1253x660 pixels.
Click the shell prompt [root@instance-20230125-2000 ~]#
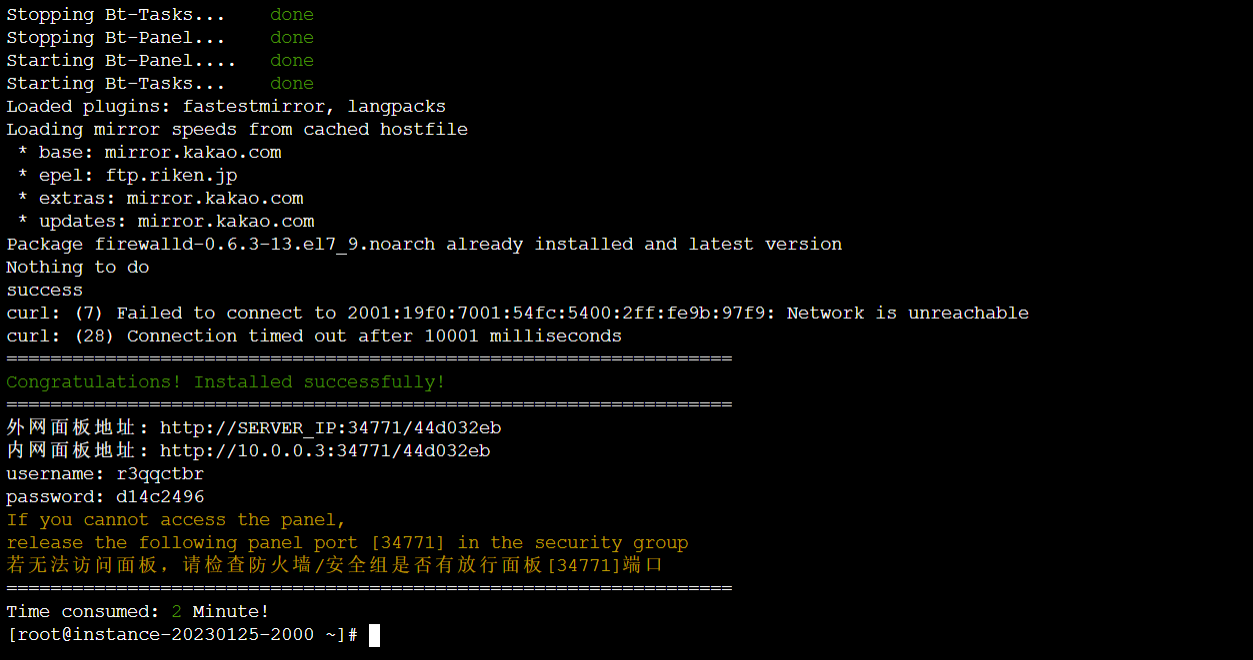[x=182, y=635]
